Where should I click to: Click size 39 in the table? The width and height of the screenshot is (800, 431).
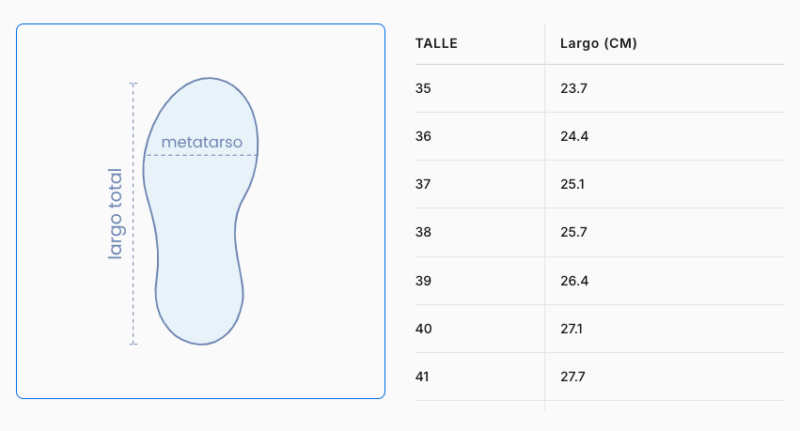coord(423,281)
